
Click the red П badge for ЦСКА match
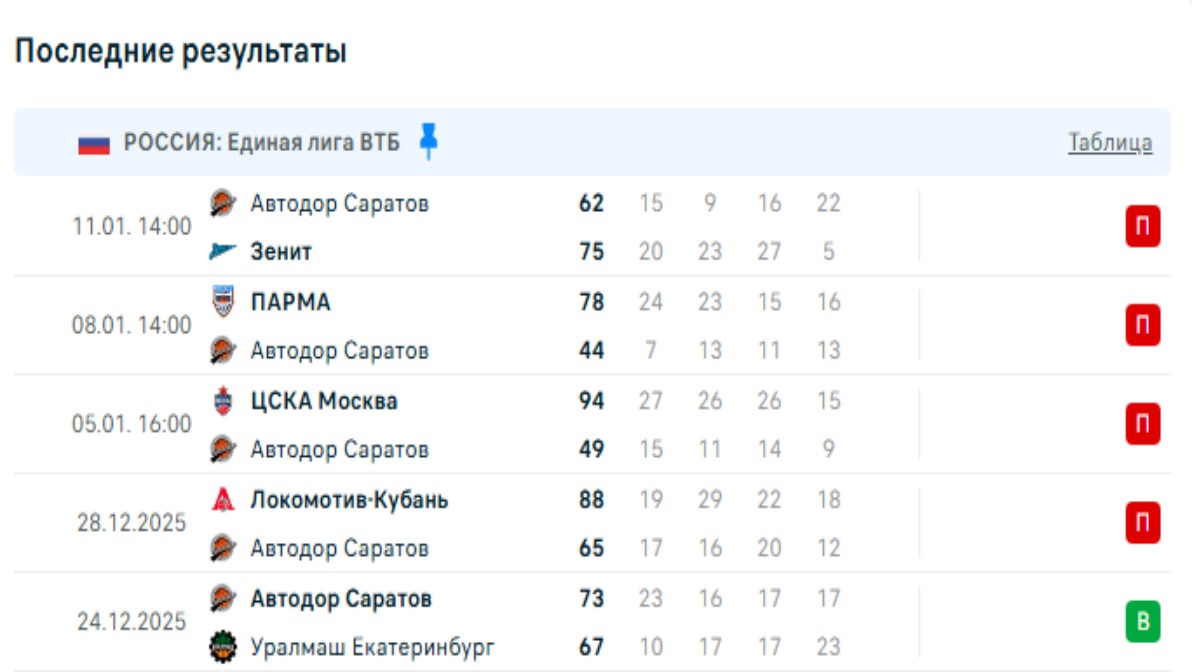point(1143,425)
